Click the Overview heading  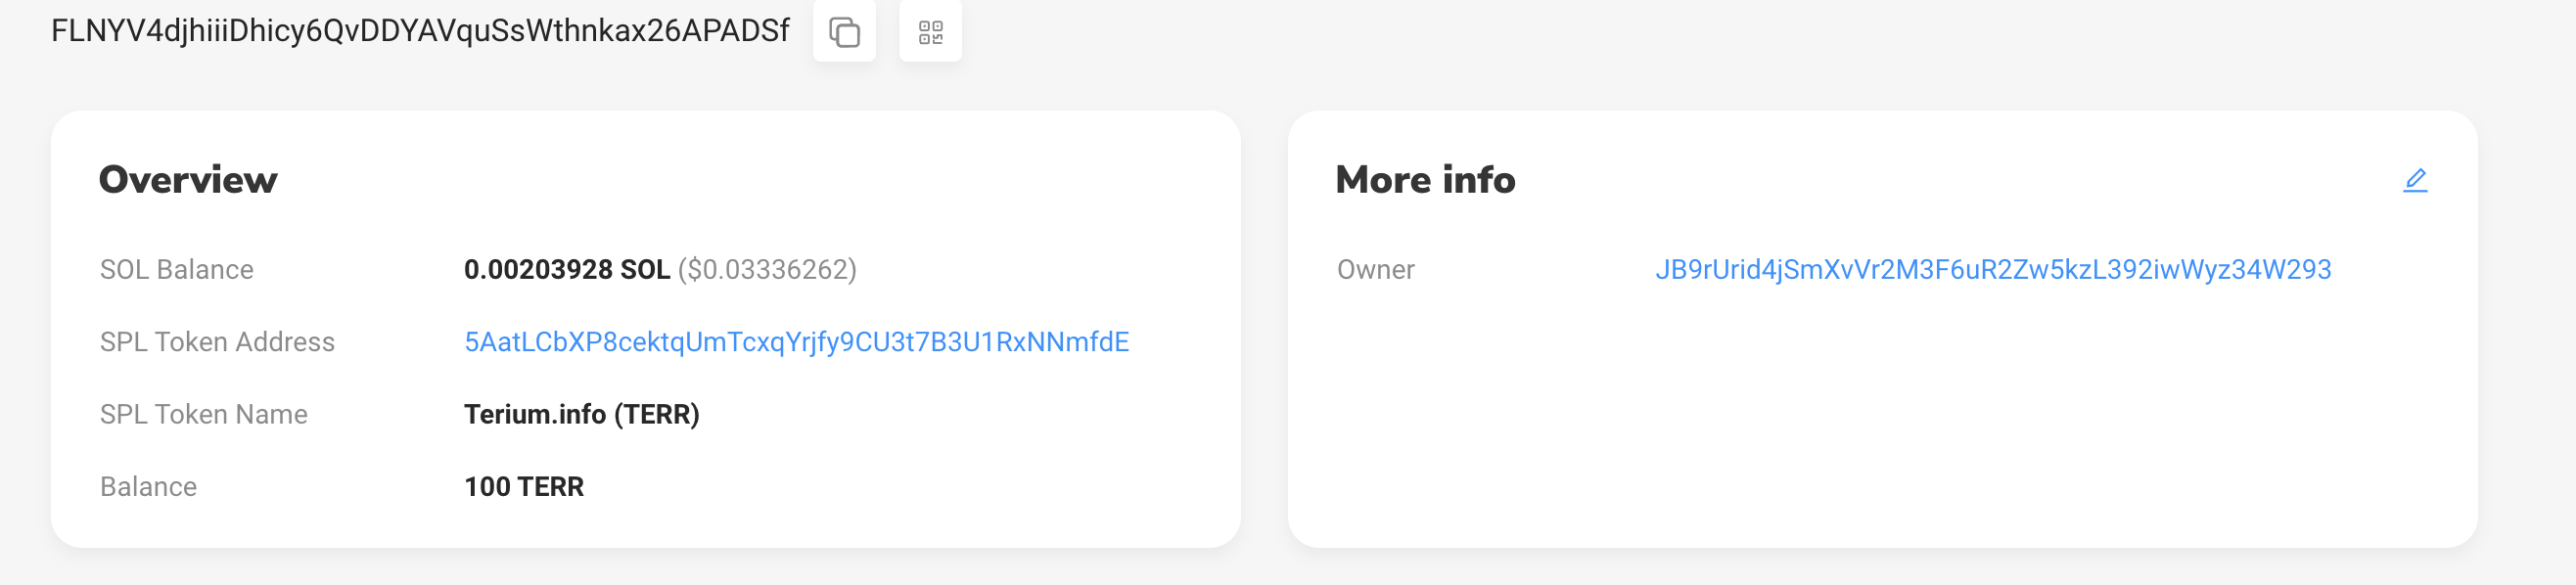click(188, 180)
